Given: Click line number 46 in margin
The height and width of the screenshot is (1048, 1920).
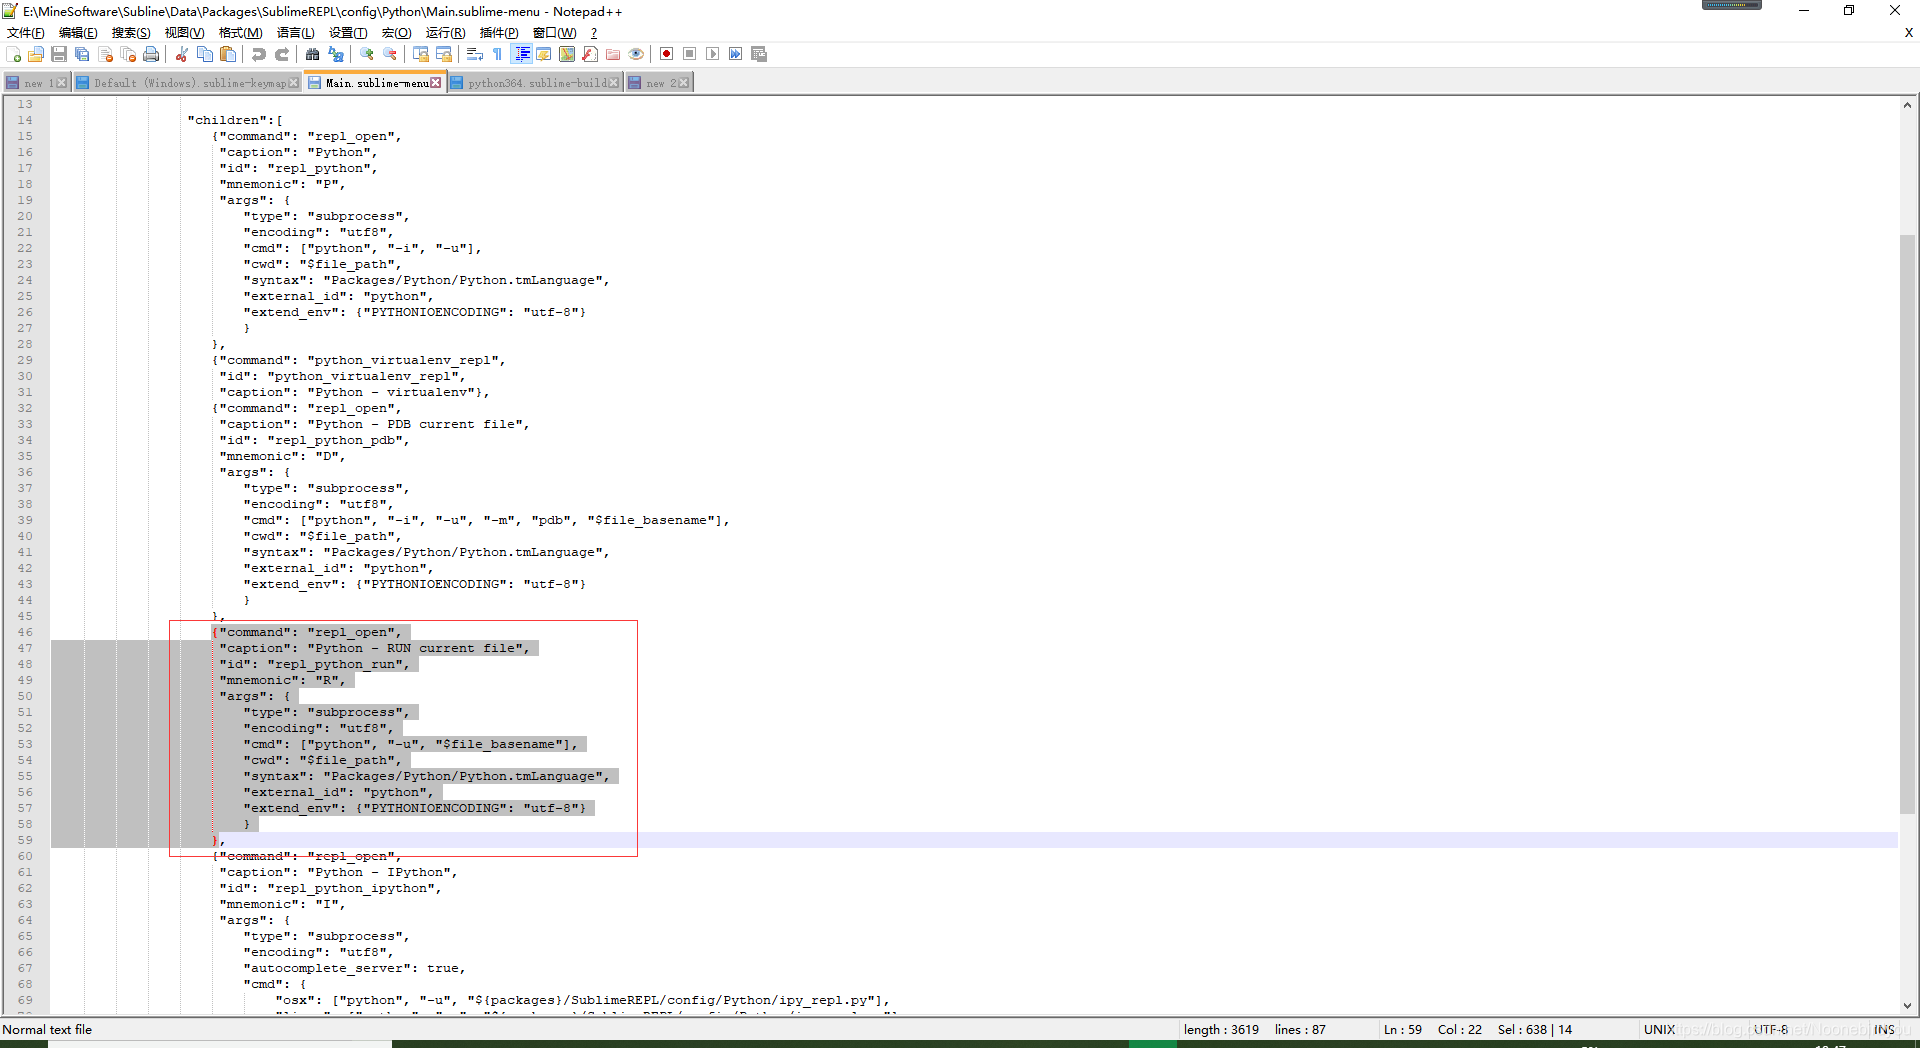Looking at the screenshot, I should (25, 632).
